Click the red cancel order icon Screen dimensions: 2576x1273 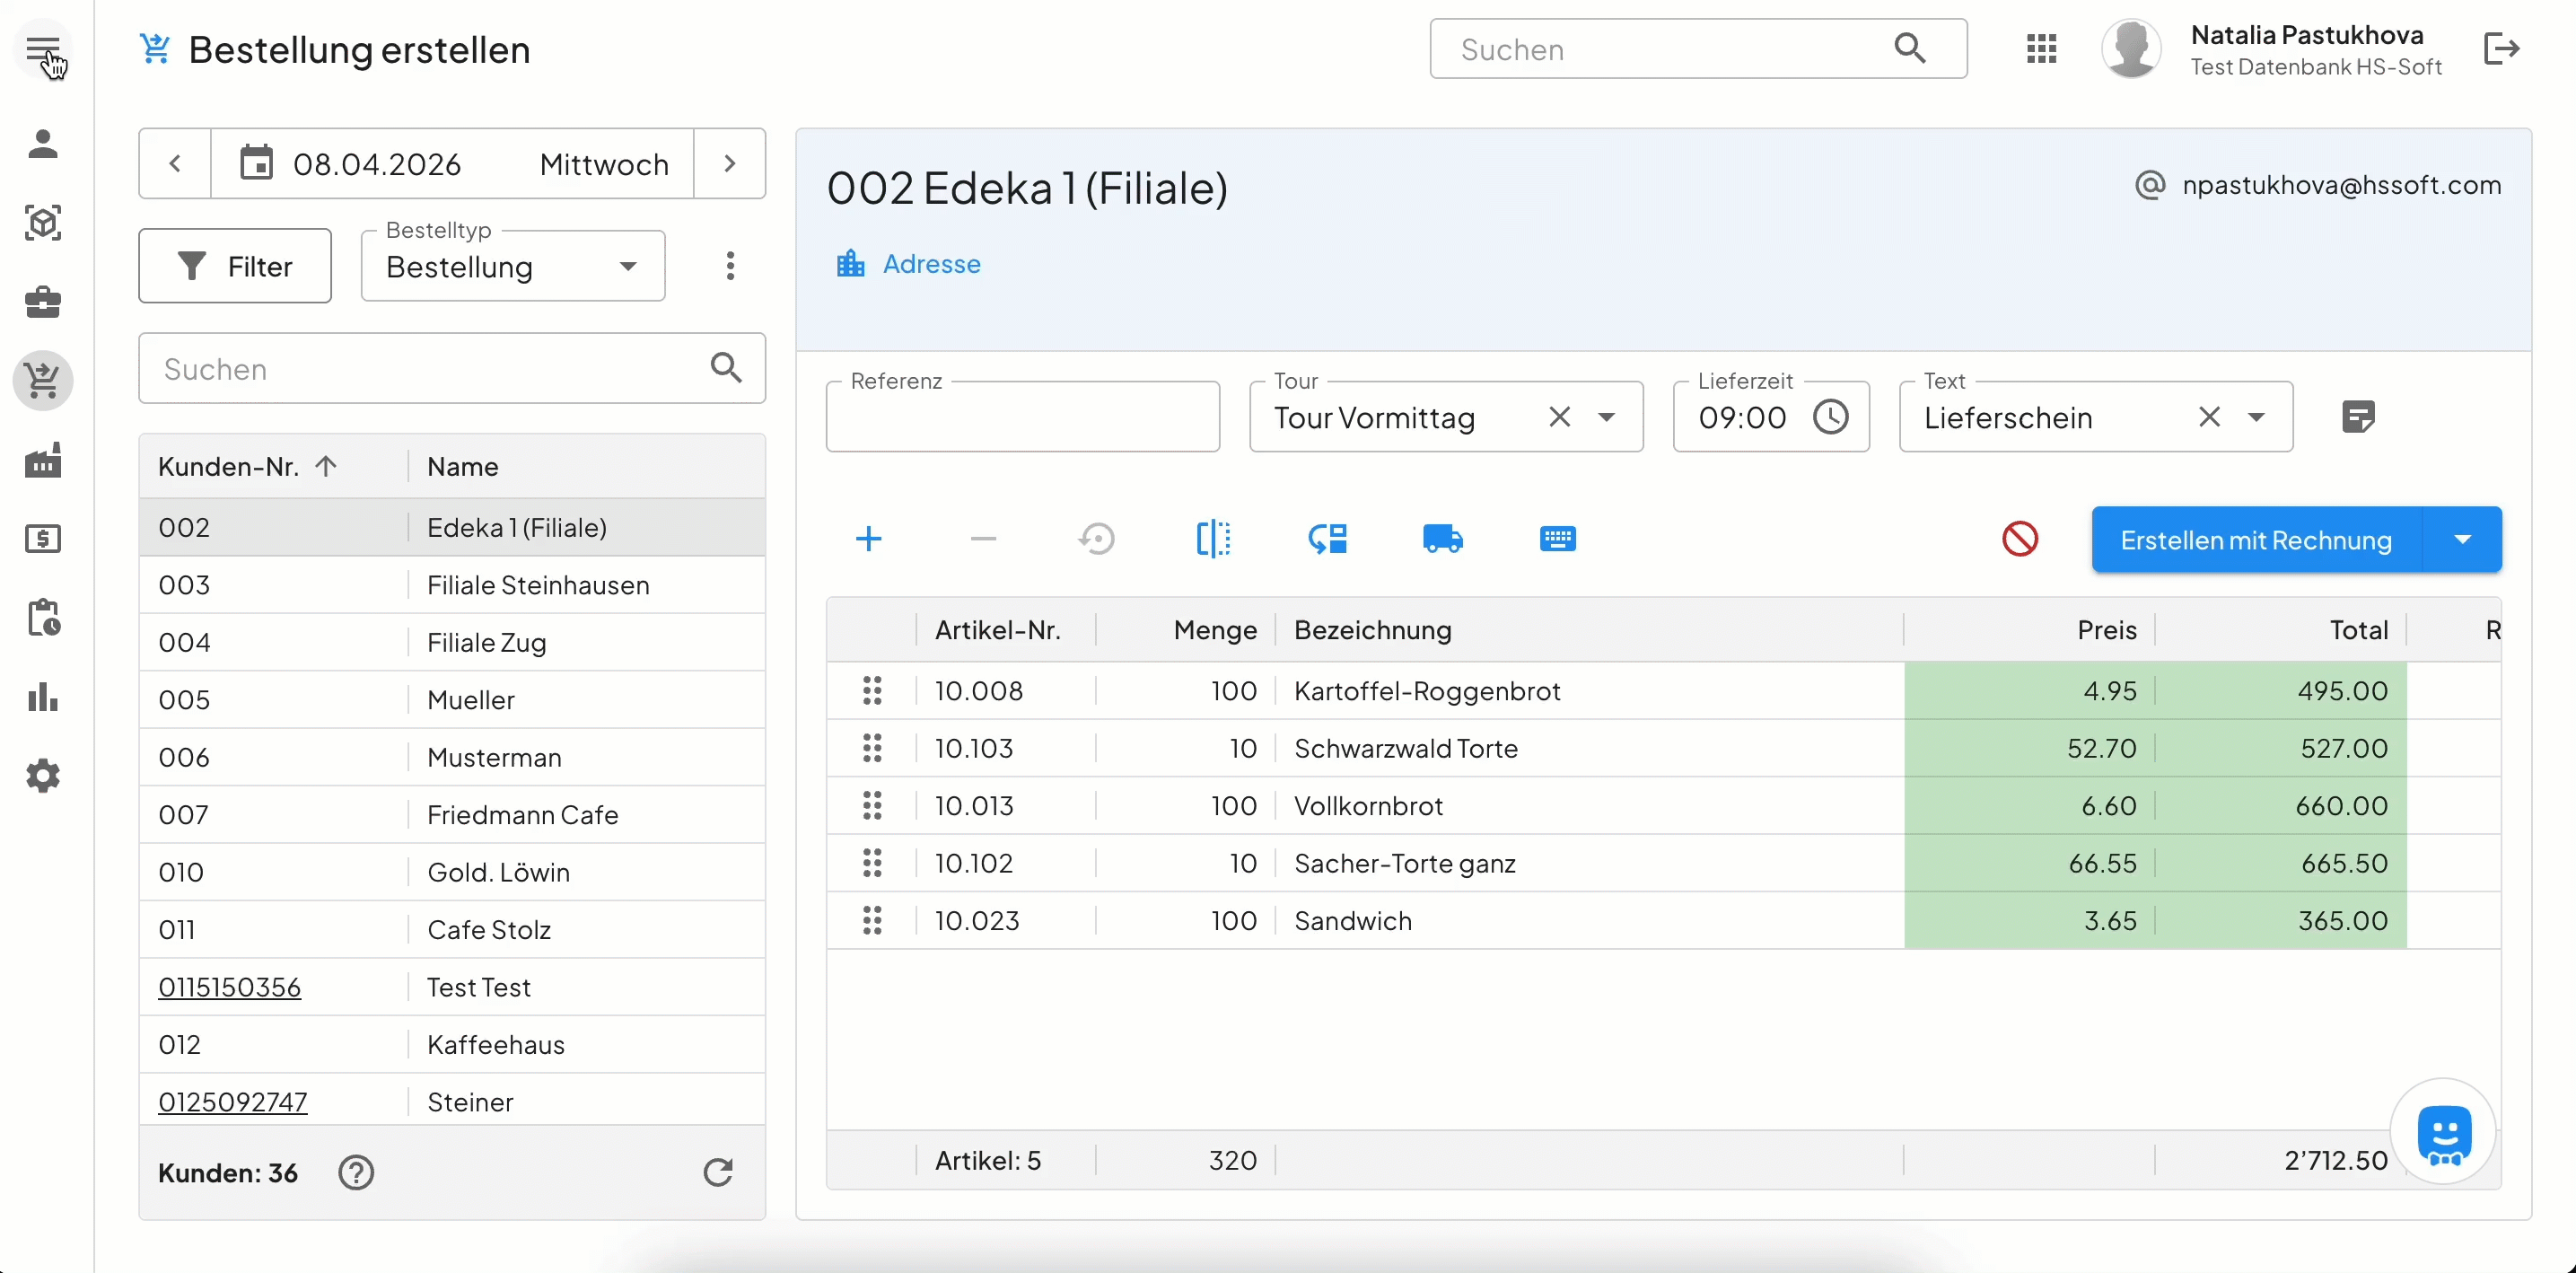pyautogui.click(x=2019, y=539)
